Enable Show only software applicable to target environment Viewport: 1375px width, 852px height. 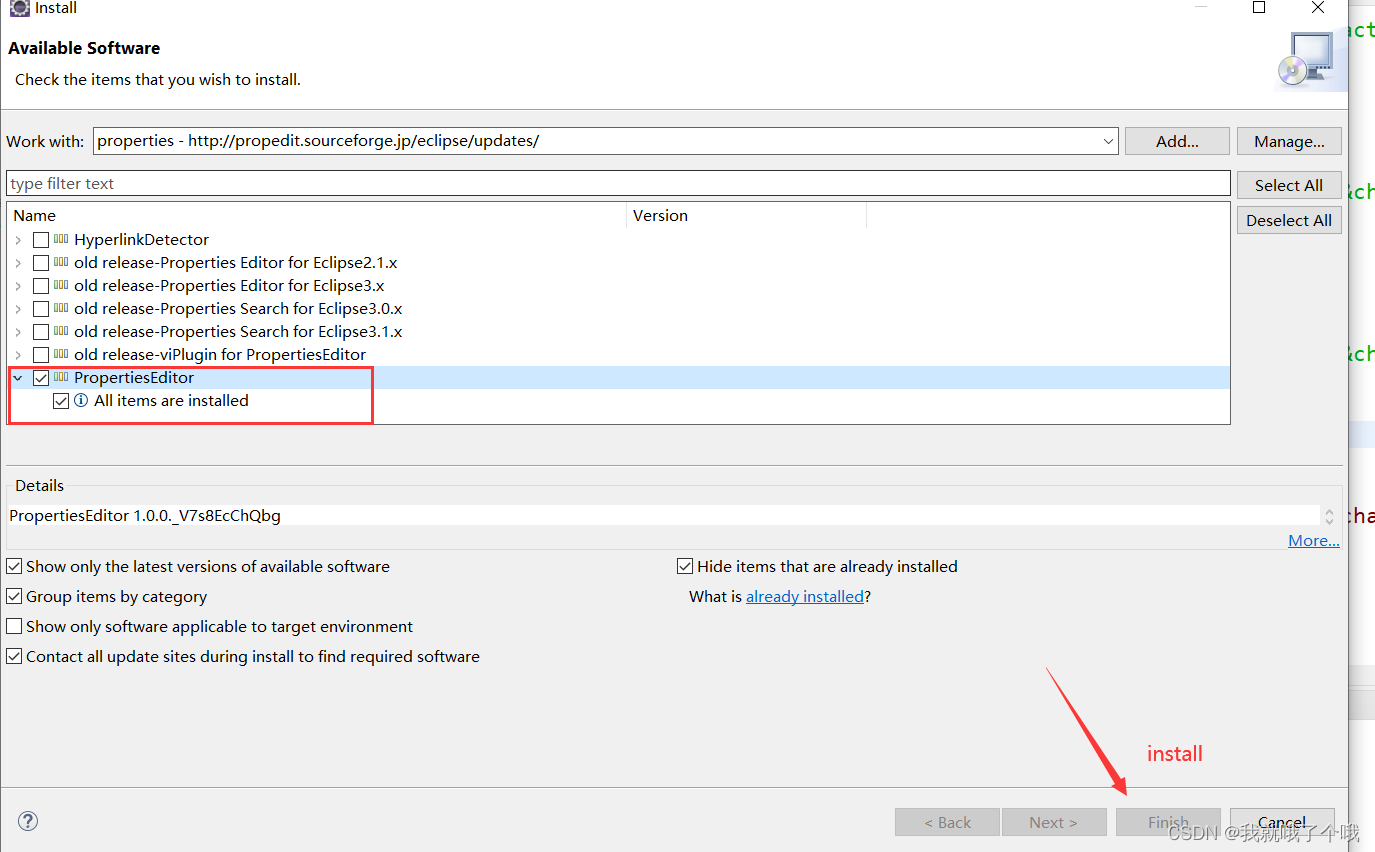tap(14, 626)
